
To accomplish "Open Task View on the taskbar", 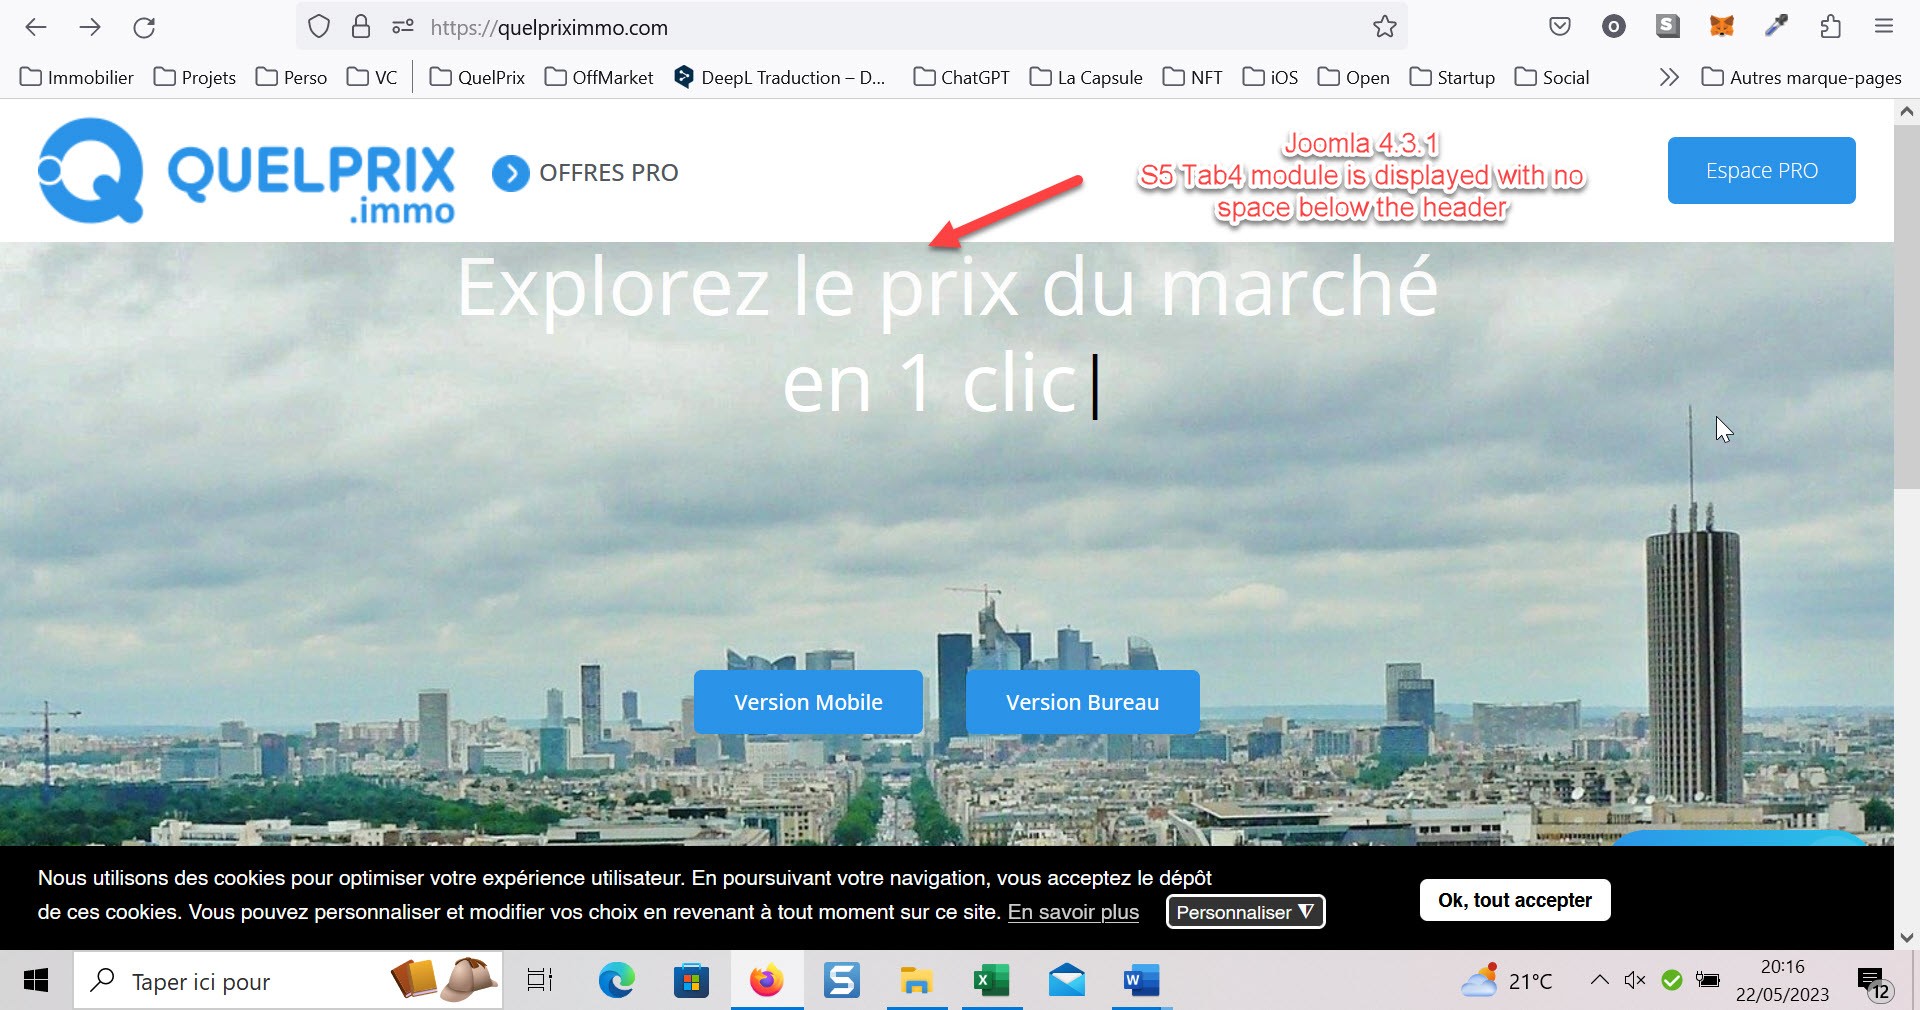I will (x=540, y=981).
